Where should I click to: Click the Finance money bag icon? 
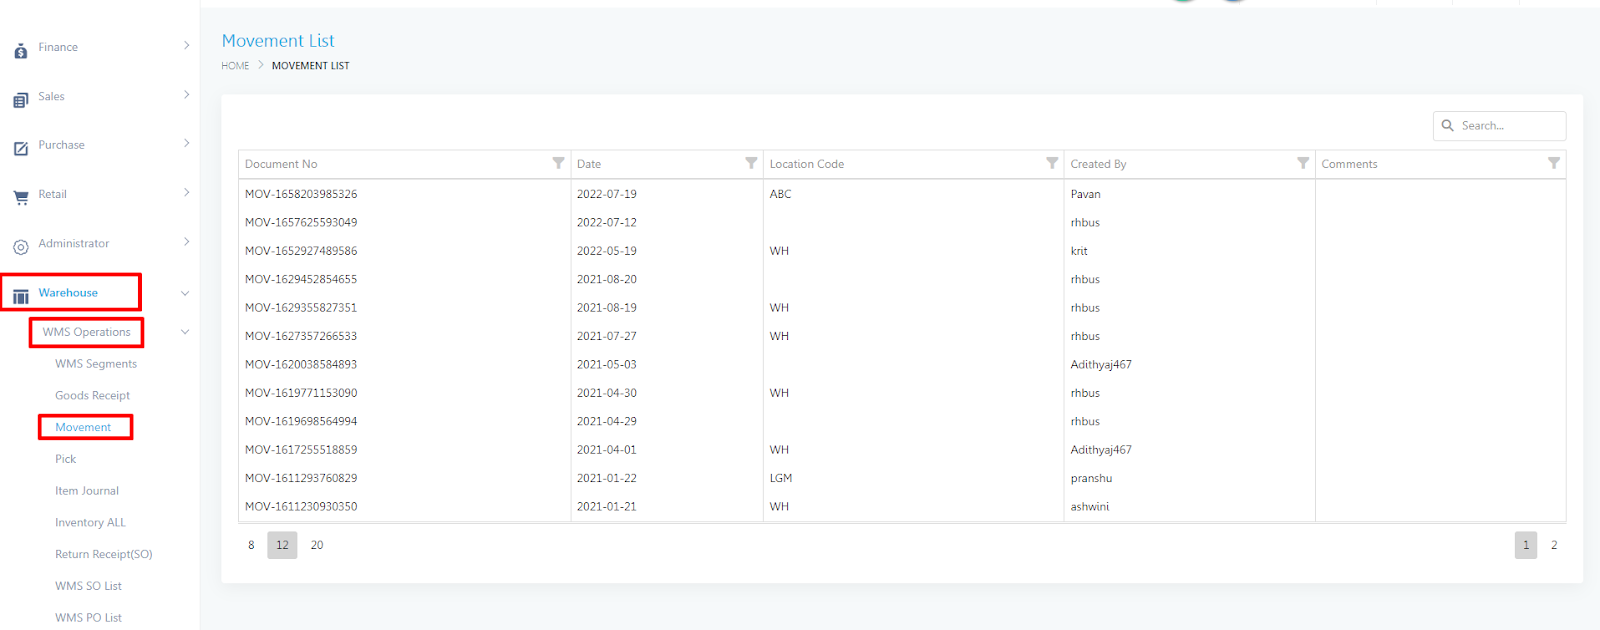(21, 50)
